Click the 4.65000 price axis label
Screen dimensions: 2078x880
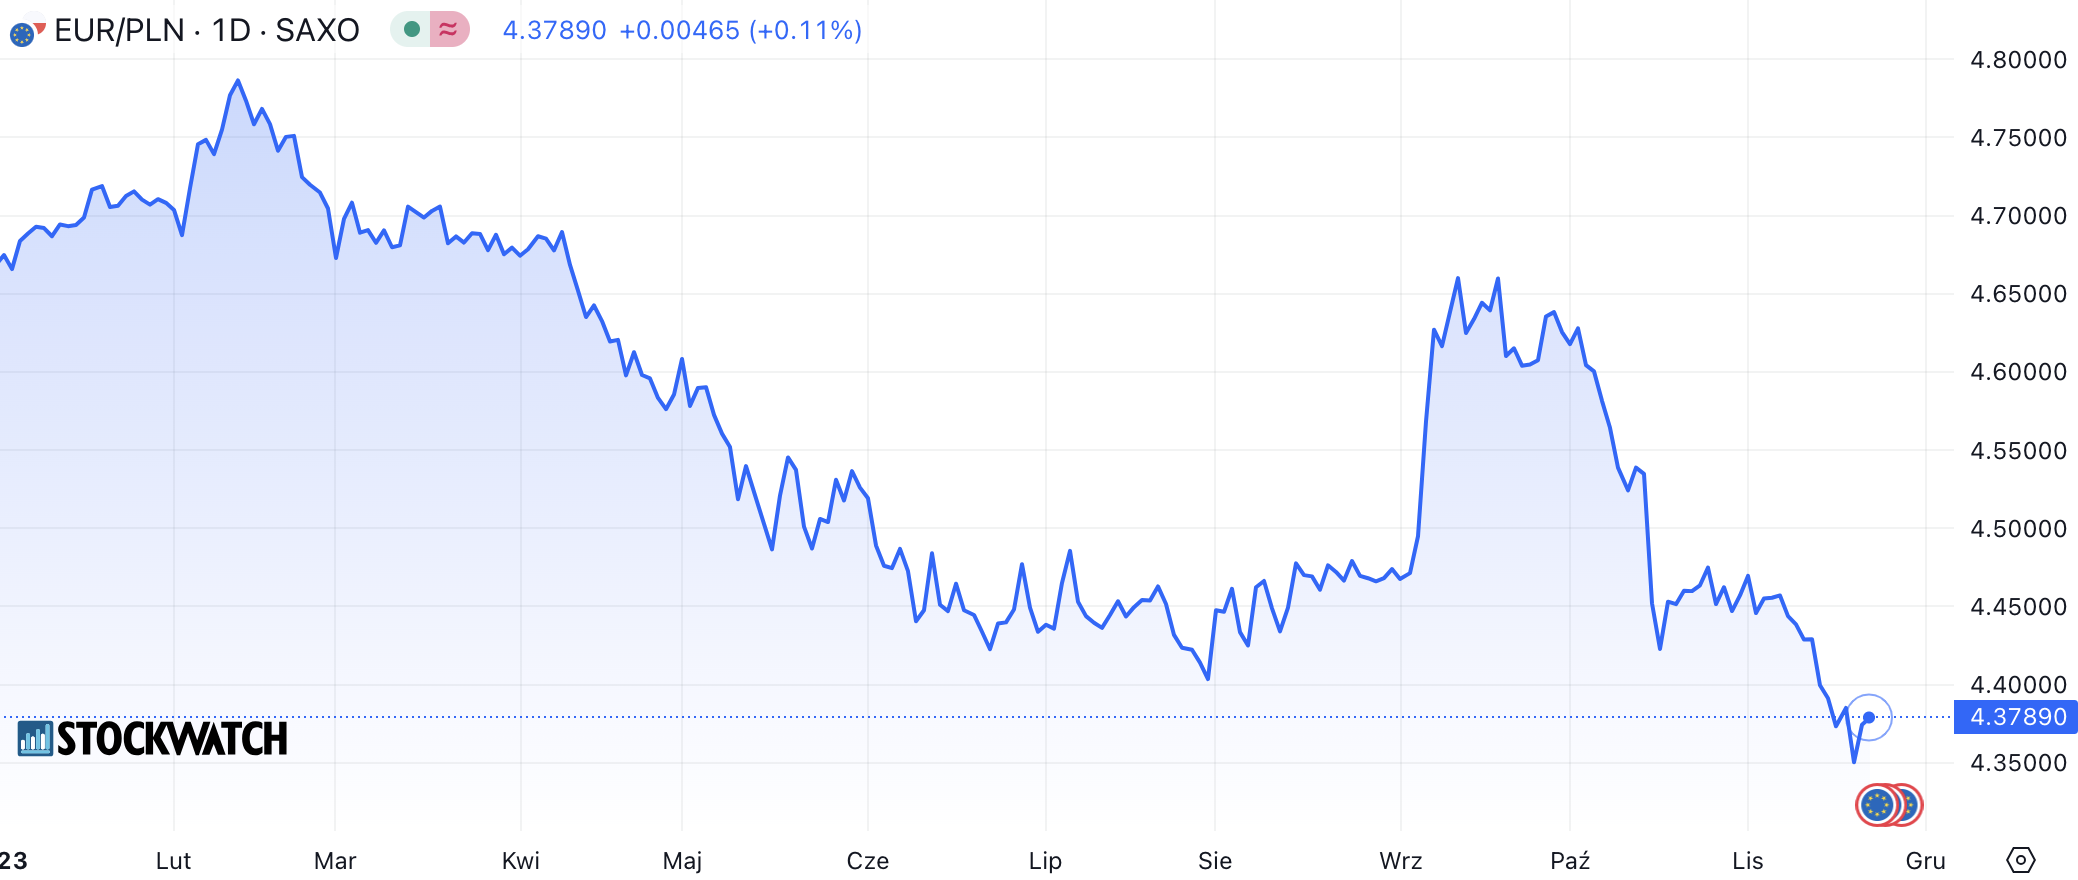[2018, 294]
